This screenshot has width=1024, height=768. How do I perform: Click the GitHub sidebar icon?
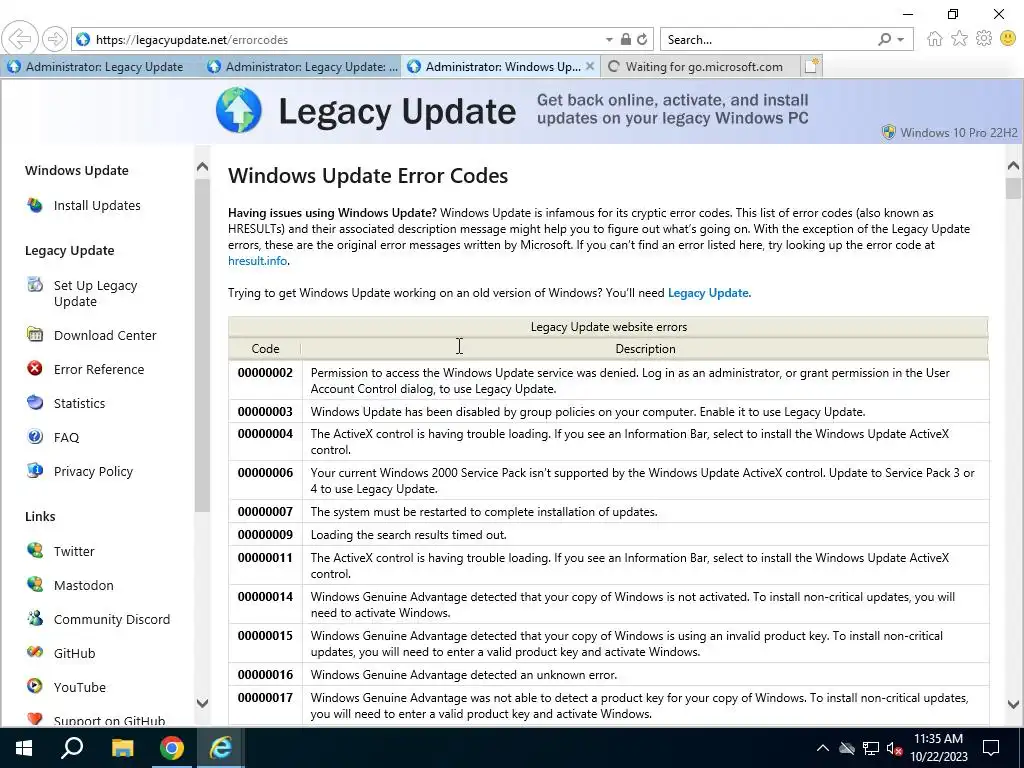pyautogui.click(x=35, y=652)
